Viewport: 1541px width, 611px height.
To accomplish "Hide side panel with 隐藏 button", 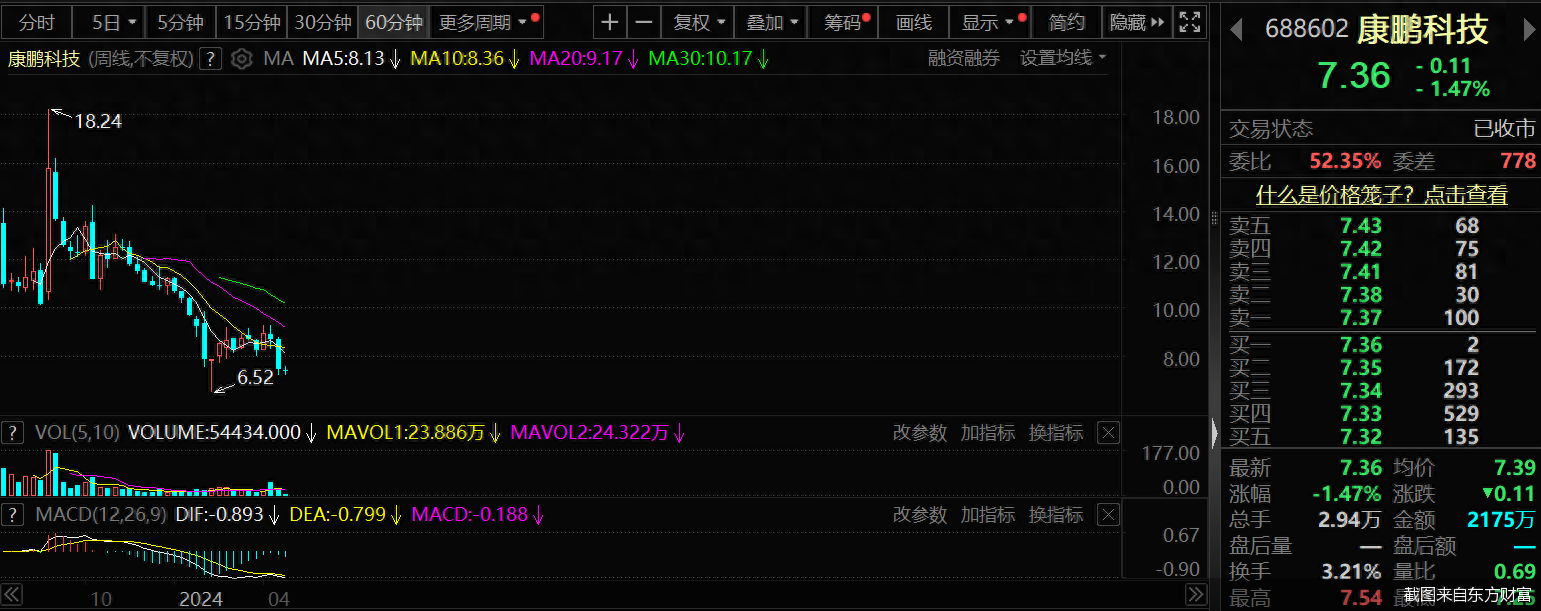I will 1137,21.
